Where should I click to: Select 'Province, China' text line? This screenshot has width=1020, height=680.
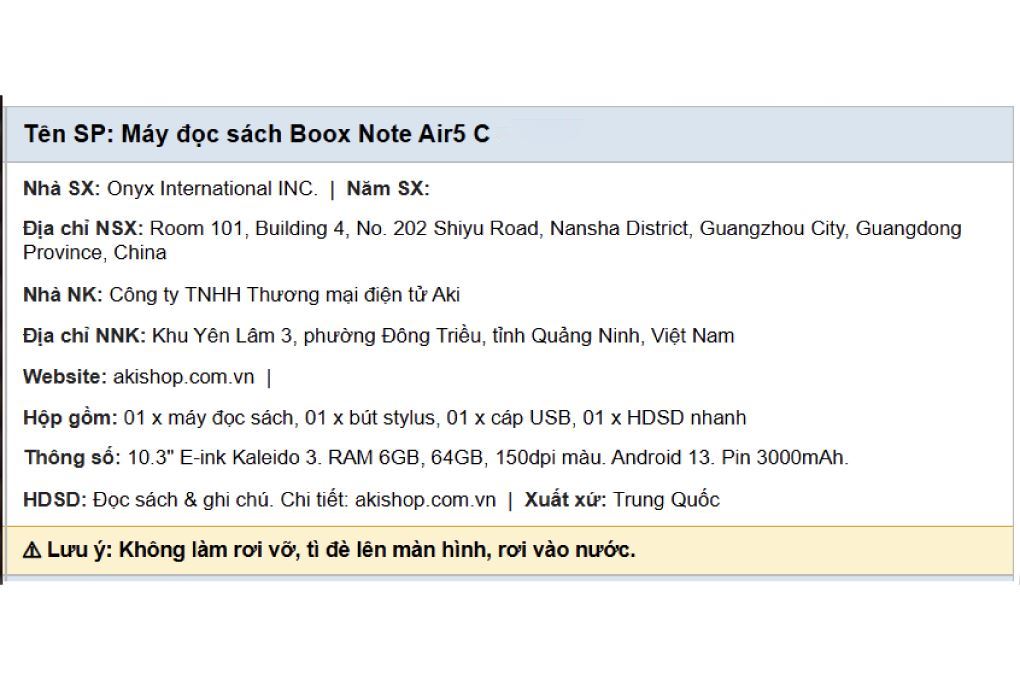pyautogui.click(x=95, y=252)
